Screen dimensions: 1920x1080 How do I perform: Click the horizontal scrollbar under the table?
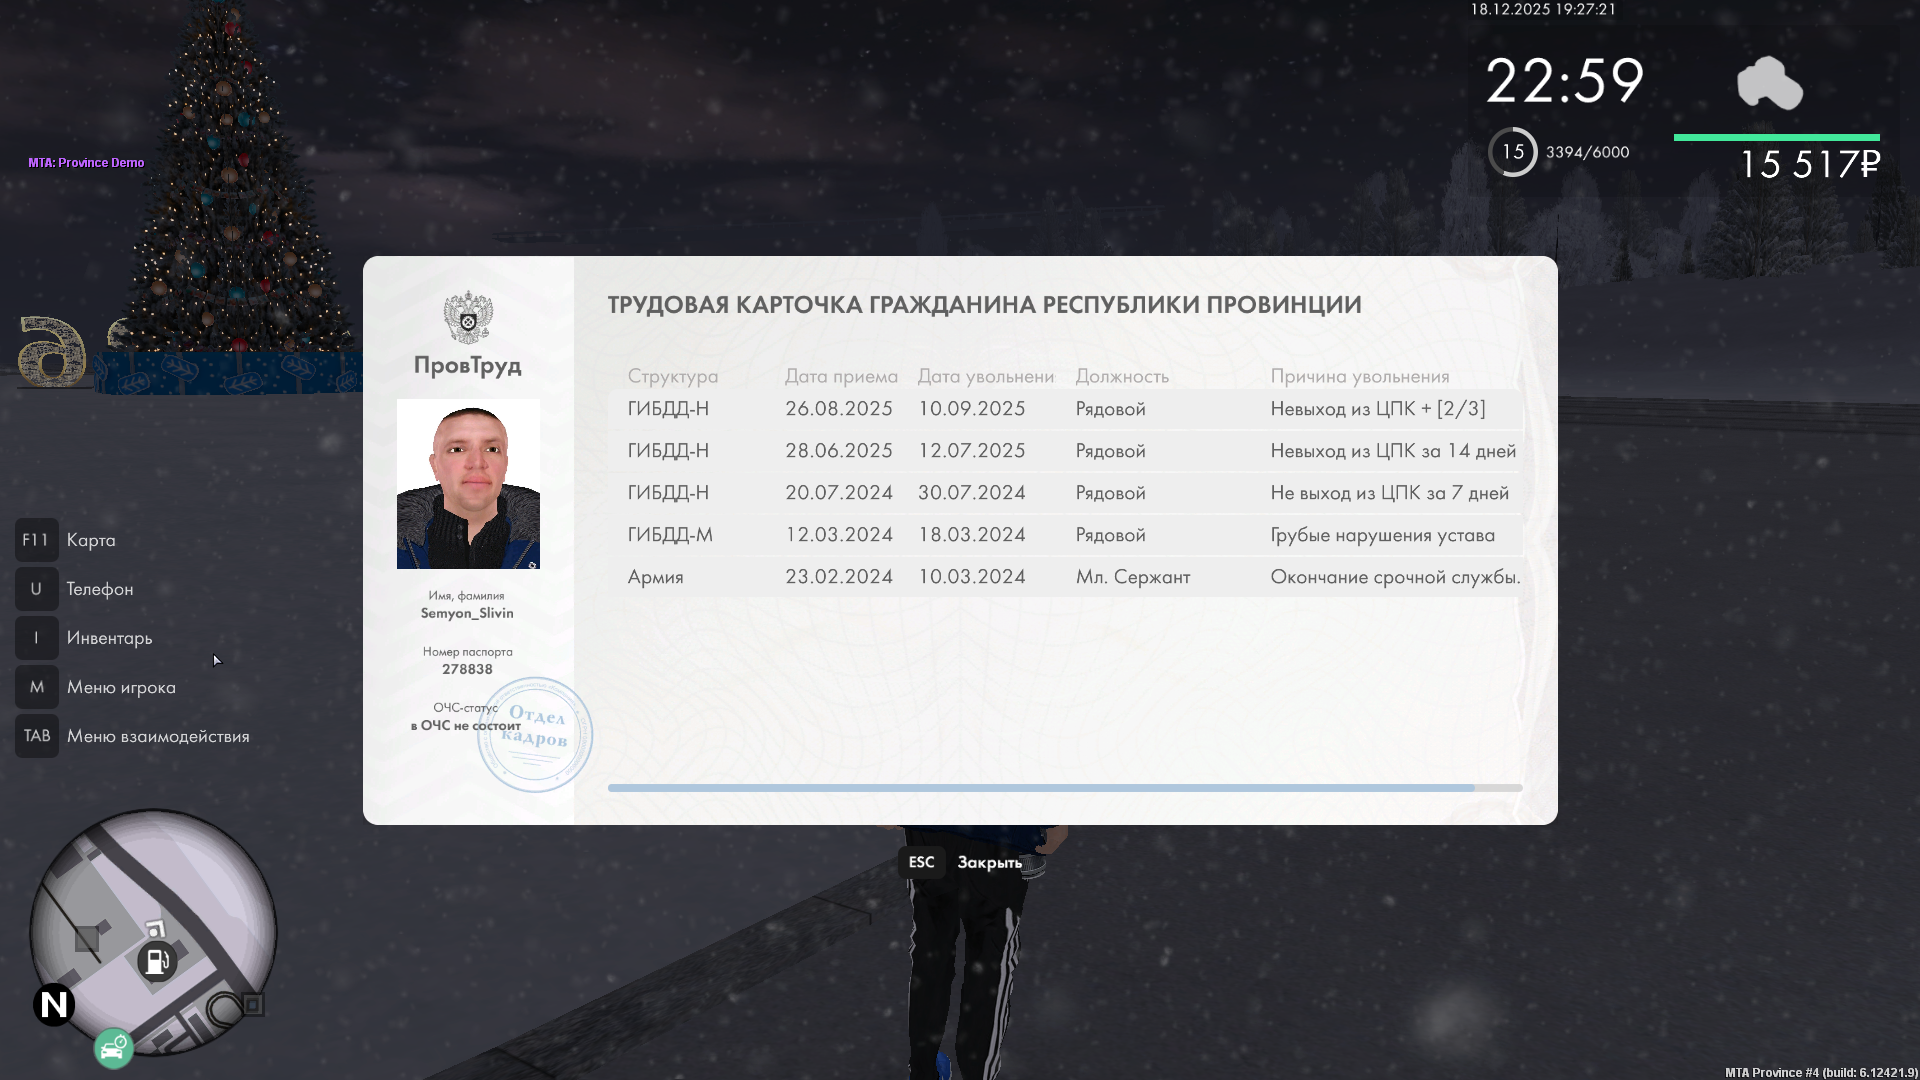[x=1040, y=788]
